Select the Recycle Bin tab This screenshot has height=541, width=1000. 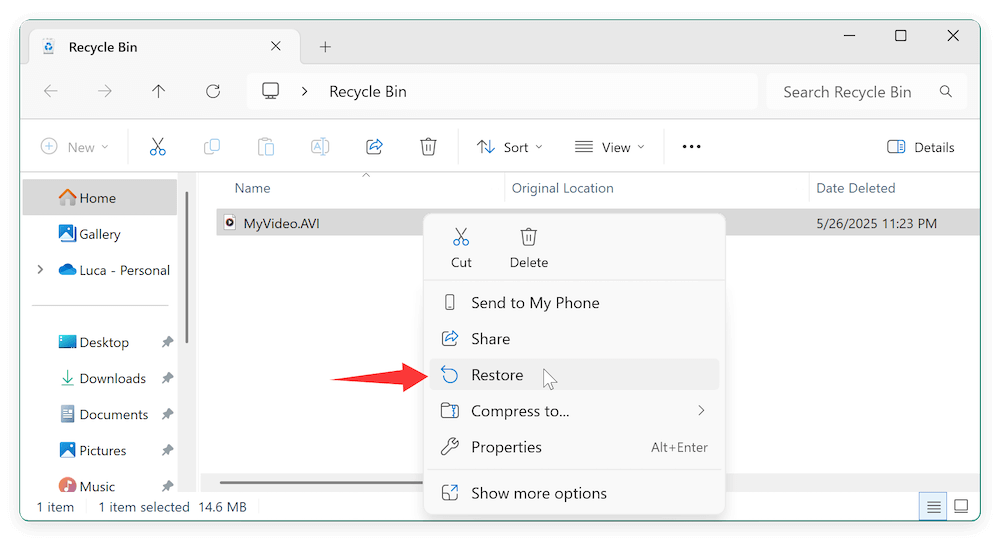[x=165, y=47]
